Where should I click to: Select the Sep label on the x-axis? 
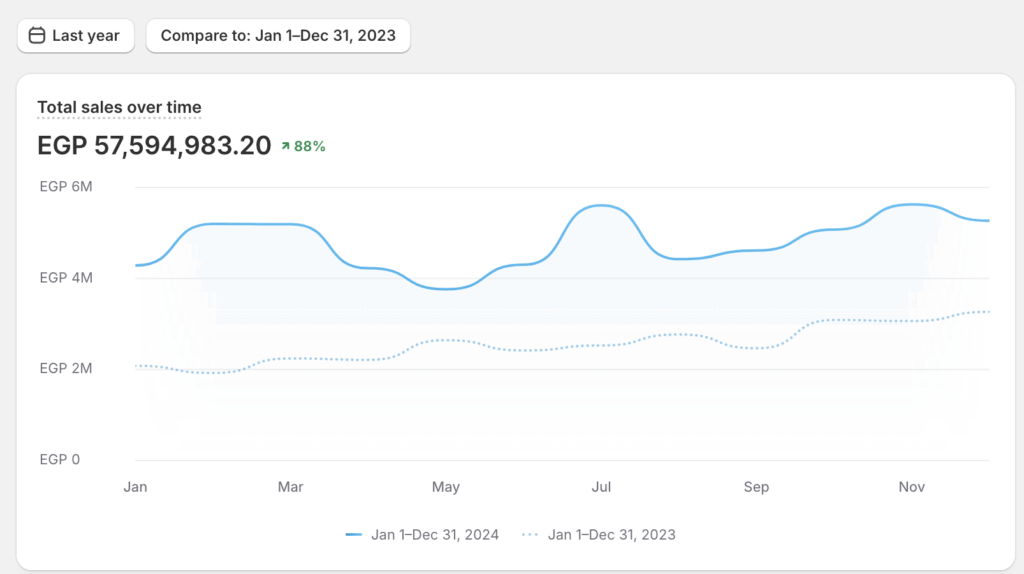point(756,487)
